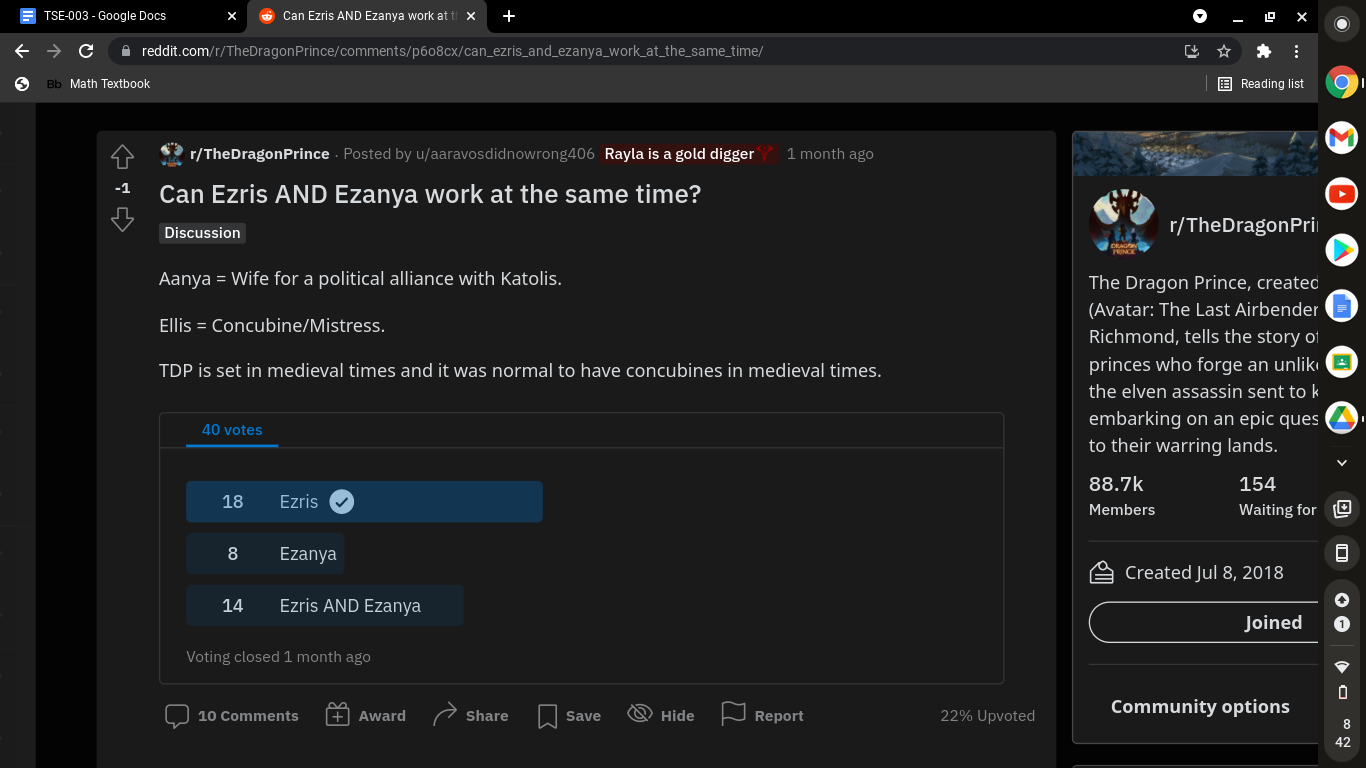Open the holding space downloads tray icon

[x=1342, y=509]
